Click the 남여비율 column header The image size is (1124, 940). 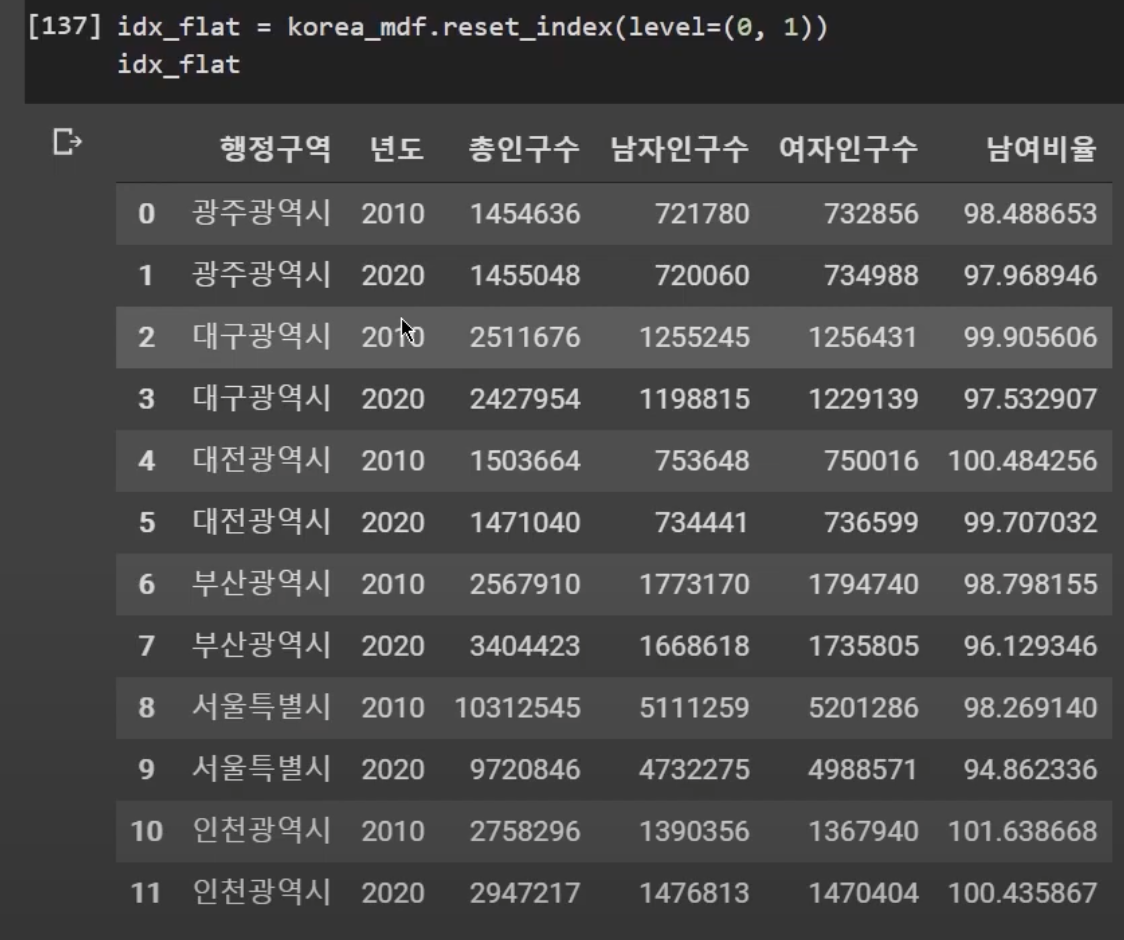(x=1041, y=149)
